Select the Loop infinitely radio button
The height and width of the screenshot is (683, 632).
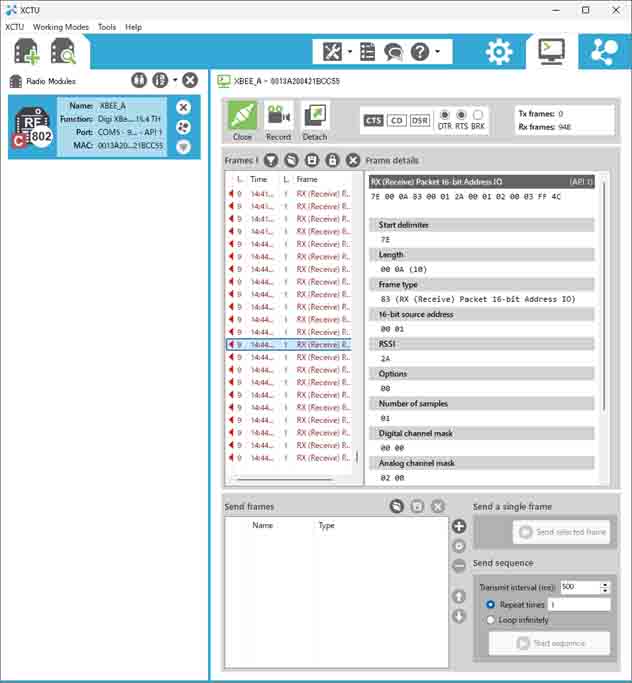(x=490, y=620)
